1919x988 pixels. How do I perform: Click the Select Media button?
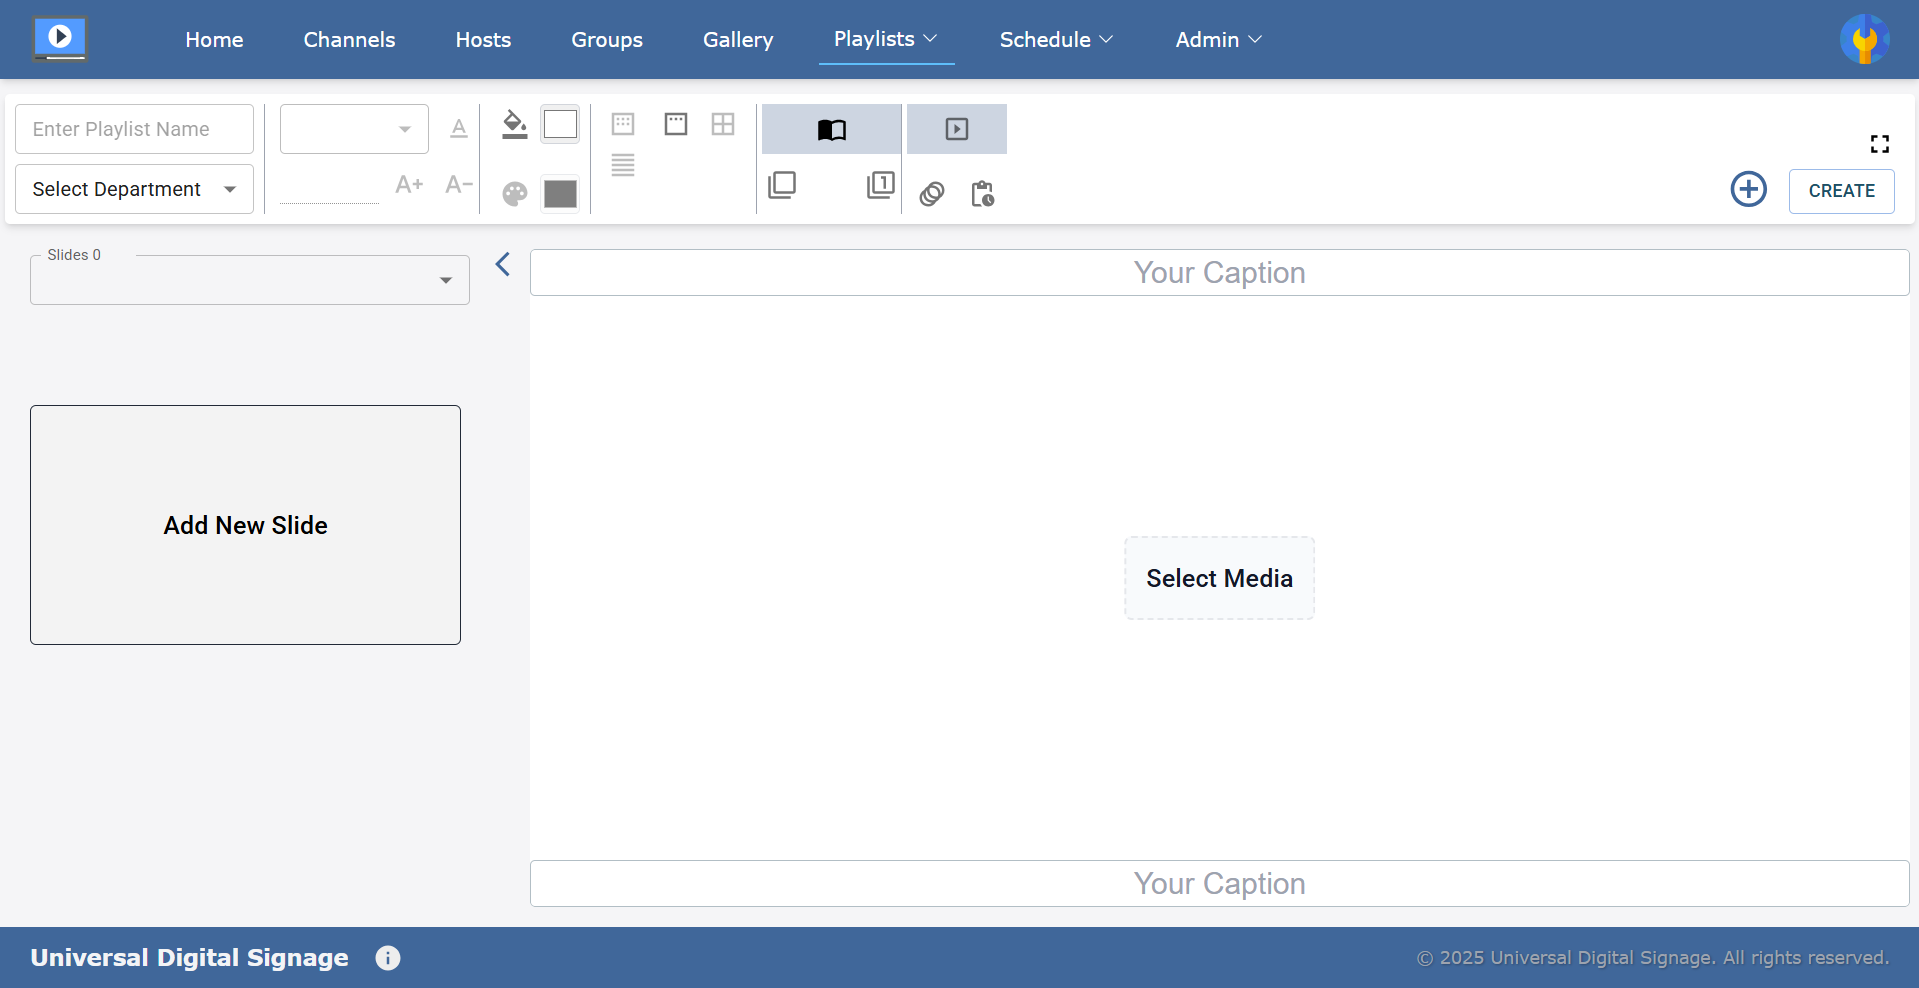point(1219,578)
